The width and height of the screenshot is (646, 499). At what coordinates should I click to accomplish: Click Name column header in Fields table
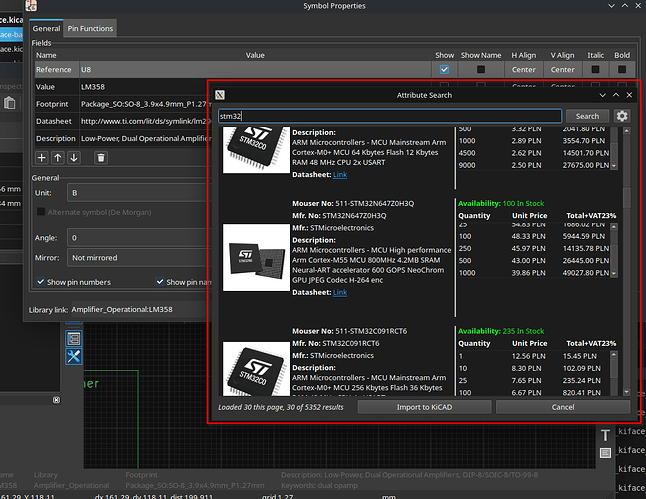click(x=46, y=55)
